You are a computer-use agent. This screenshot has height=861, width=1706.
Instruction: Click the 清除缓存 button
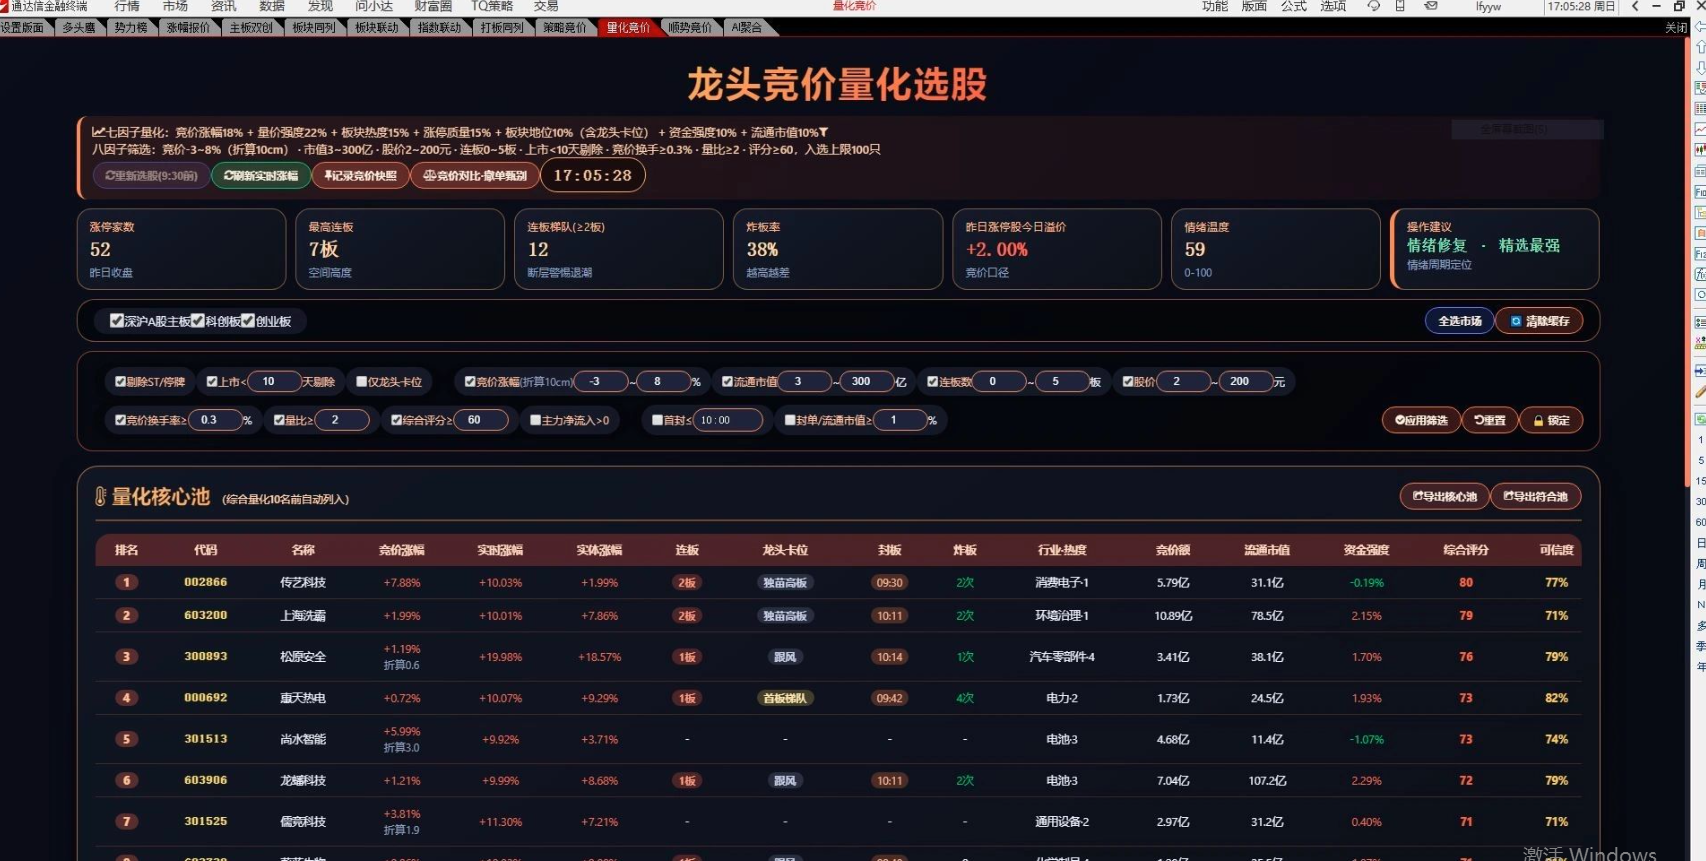click(1539, 321)
